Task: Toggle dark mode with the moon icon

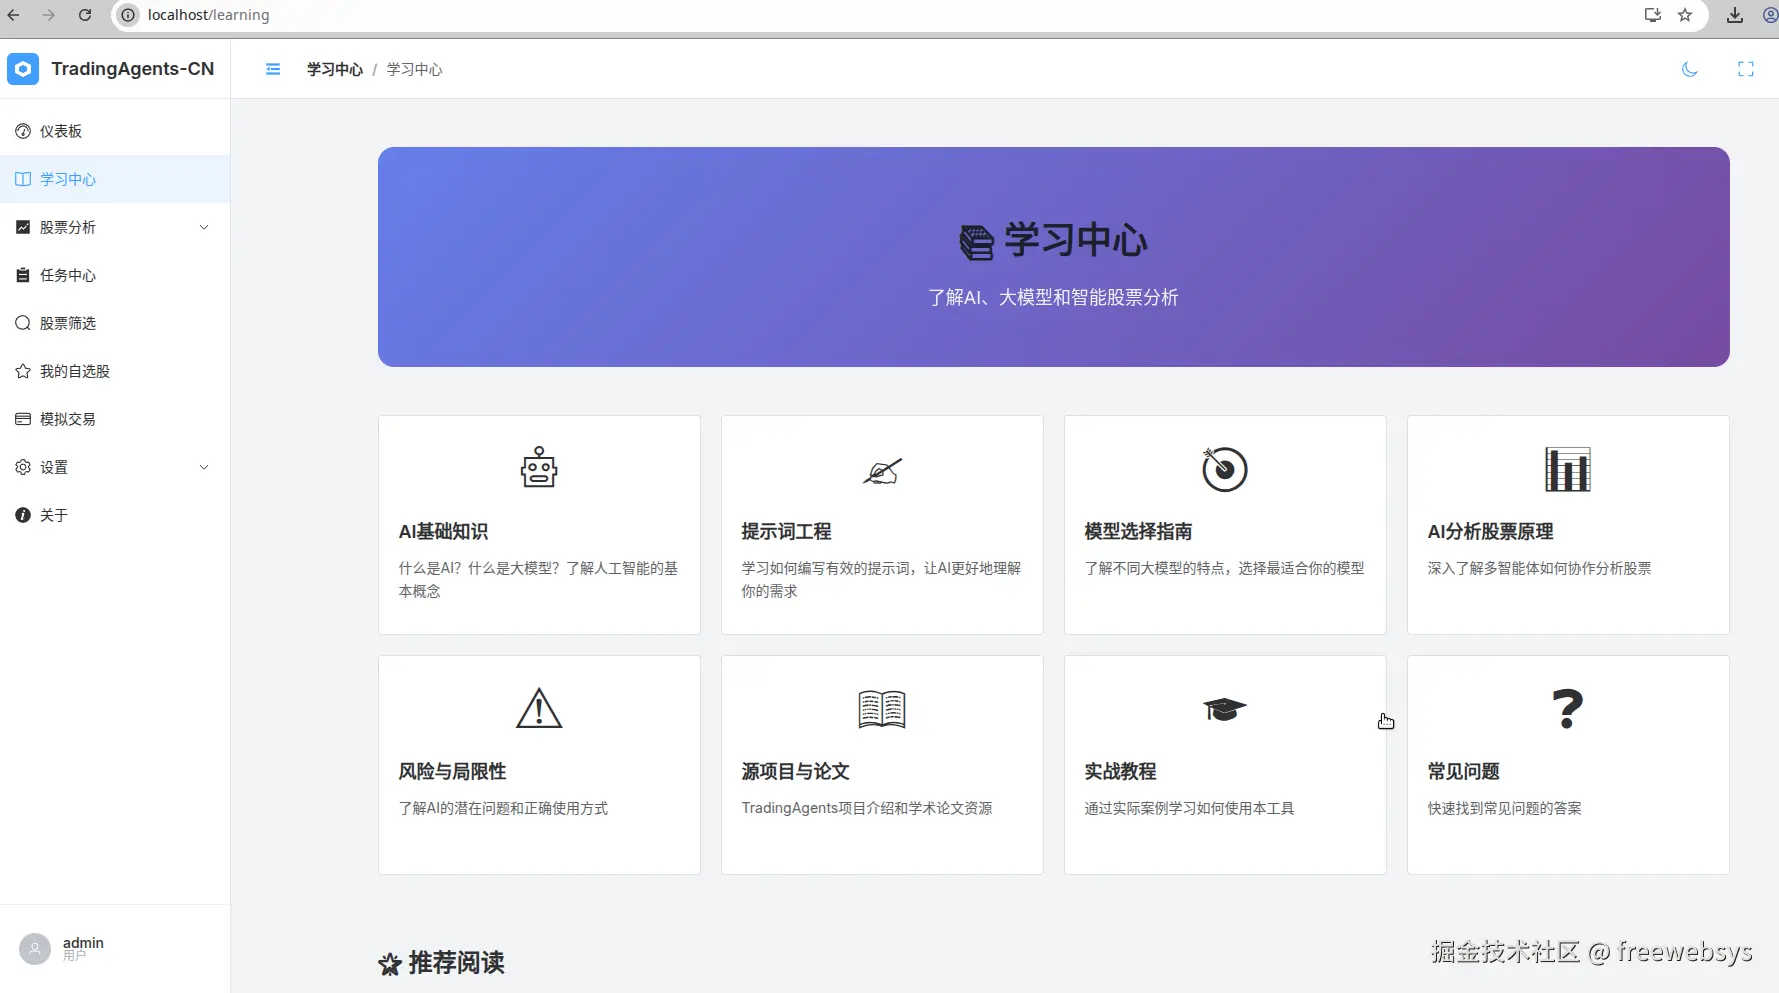Action: coord(1690,69)
